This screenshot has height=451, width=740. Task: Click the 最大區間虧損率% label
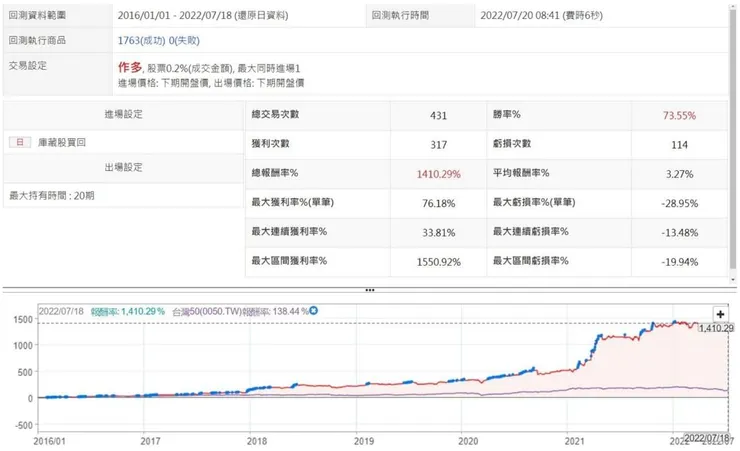pos(530,260)
